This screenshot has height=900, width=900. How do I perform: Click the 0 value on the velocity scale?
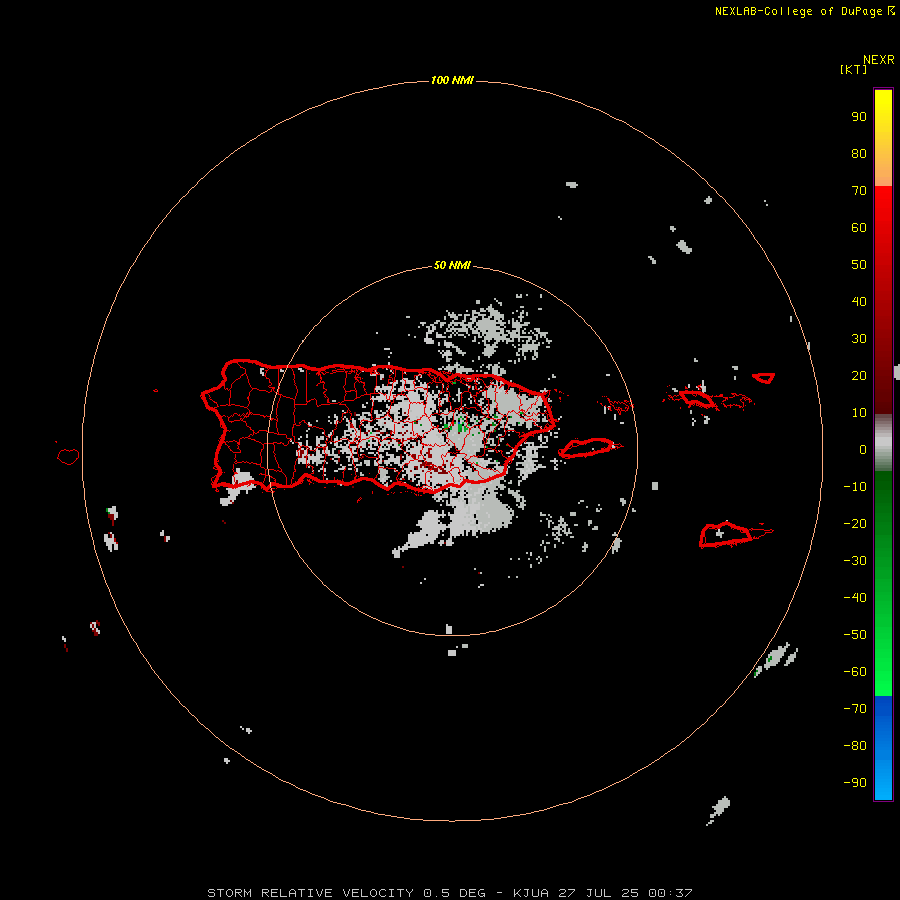[863, 449]
